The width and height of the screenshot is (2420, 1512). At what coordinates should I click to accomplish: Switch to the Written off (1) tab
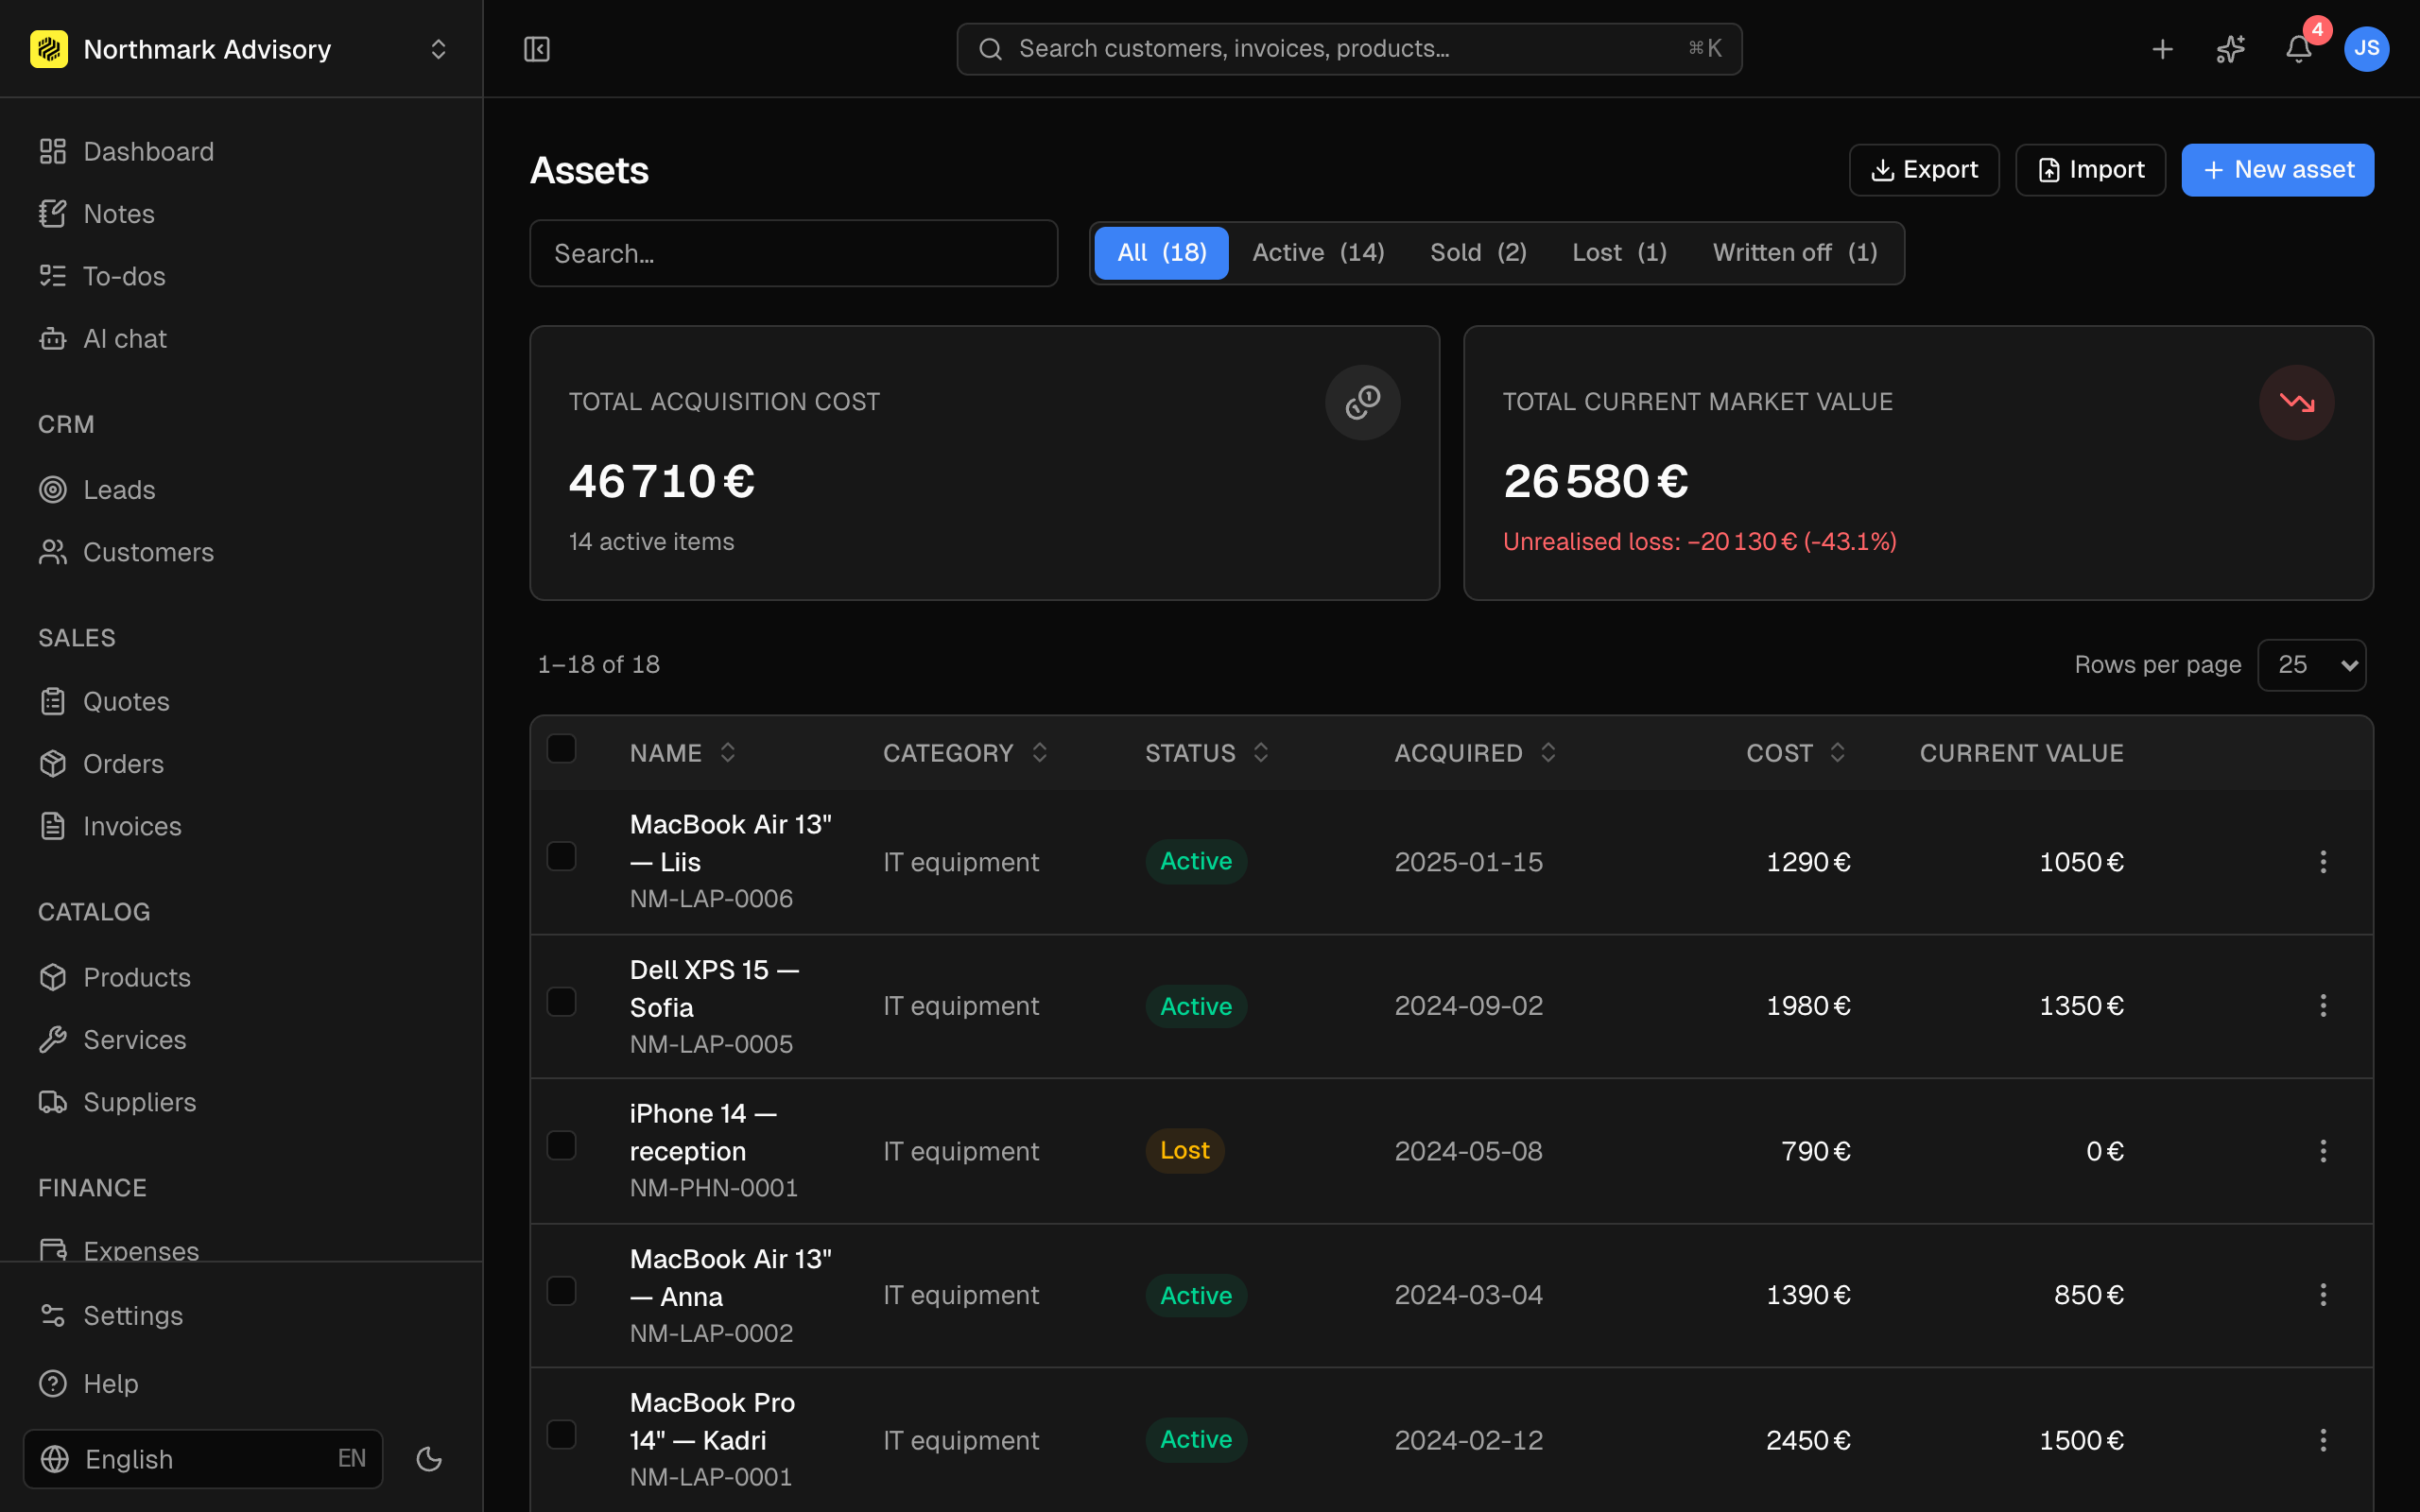[x=1795, y=253]
